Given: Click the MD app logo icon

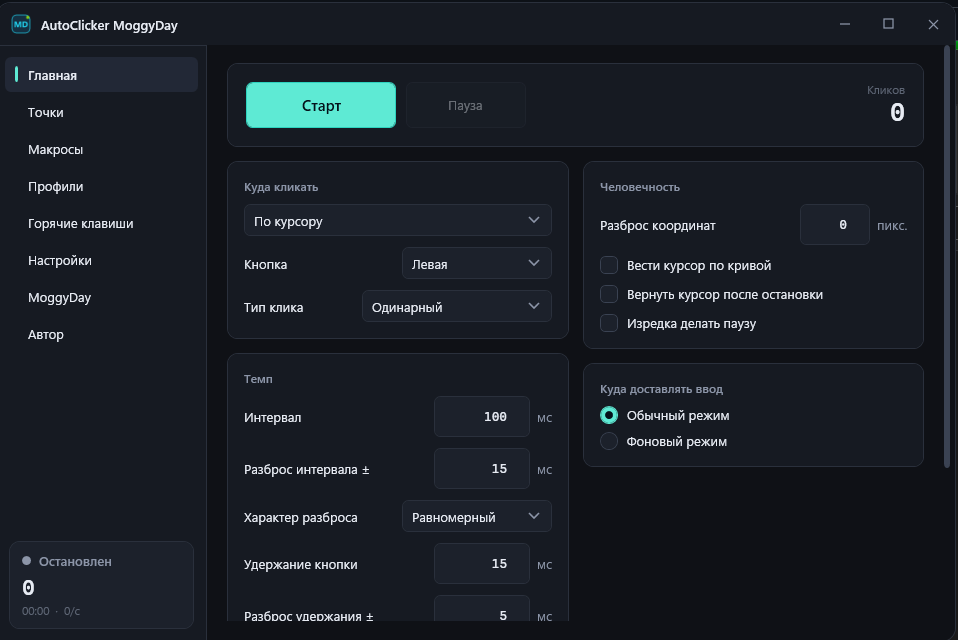Looking at the screenshot, I should tap(21, 24).
